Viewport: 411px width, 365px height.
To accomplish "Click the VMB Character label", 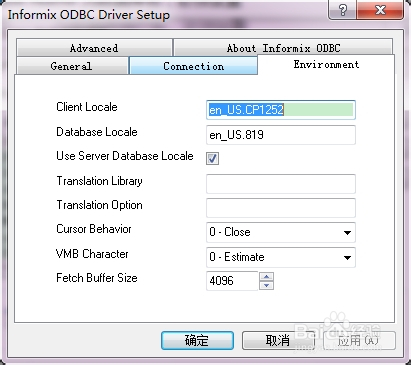I will tap(92, 254).
